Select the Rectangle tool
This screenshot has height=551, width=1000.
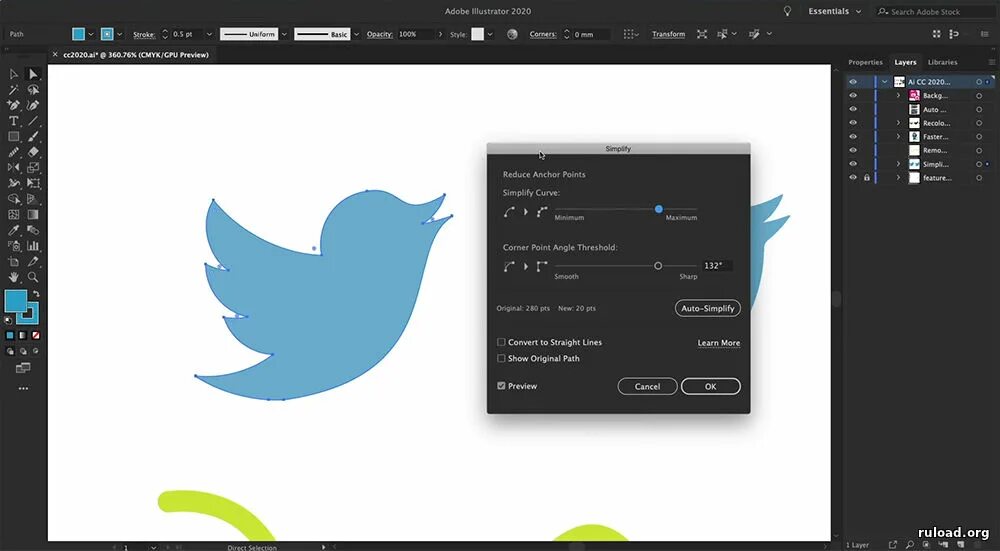(13, 136)
